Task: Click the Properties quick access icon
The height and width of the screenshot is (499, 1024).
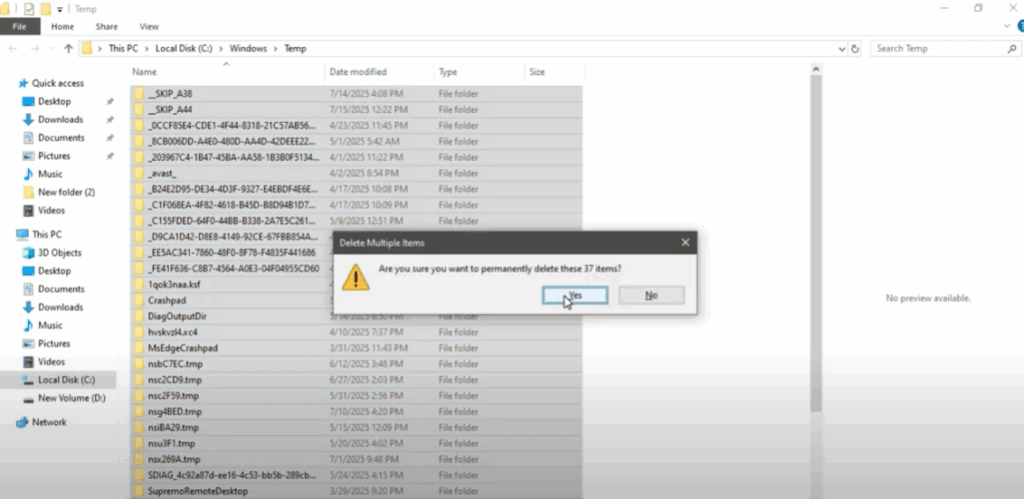Action: [x=29, y=9]
